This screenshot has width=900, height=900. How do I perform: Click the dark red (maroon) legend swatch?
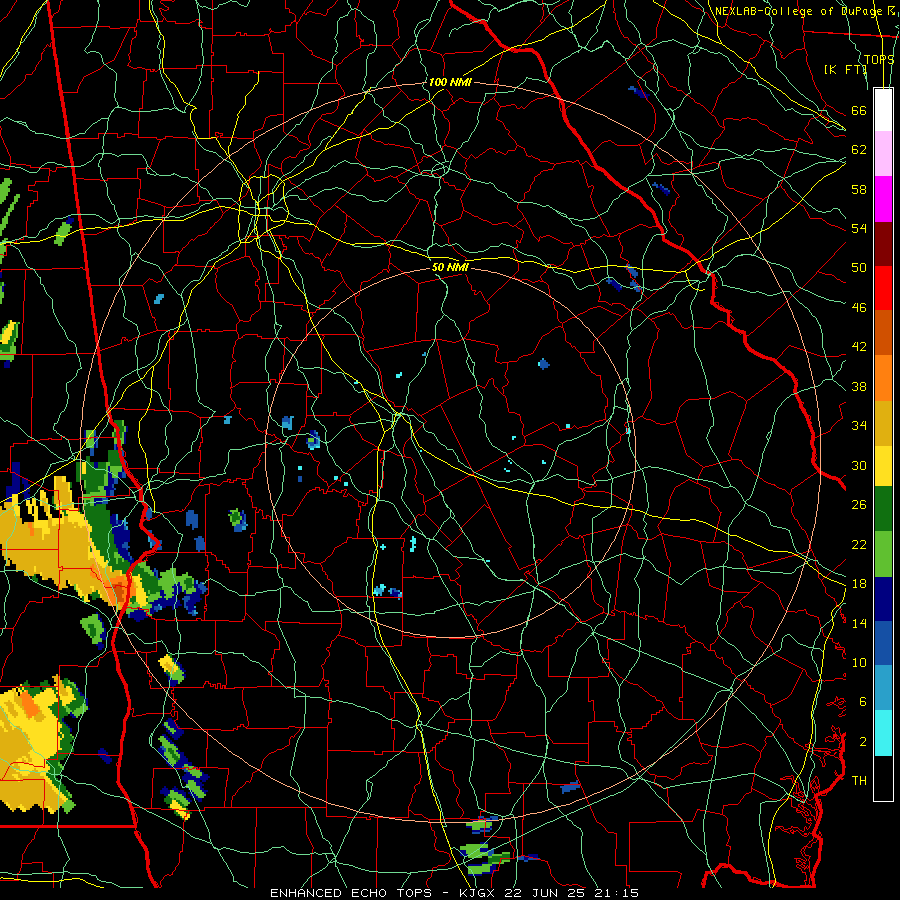click(x=883, y=243)
